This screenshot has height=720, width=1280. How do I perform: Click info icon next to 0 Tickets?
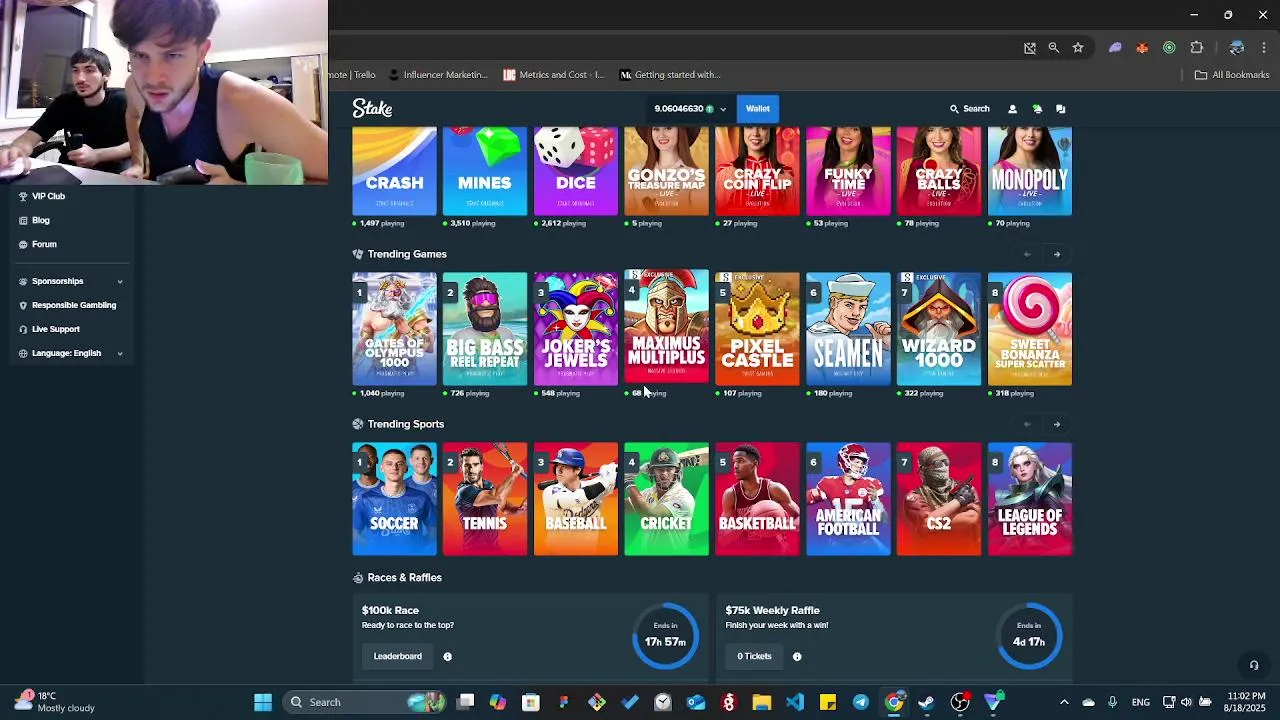[797, 657]
